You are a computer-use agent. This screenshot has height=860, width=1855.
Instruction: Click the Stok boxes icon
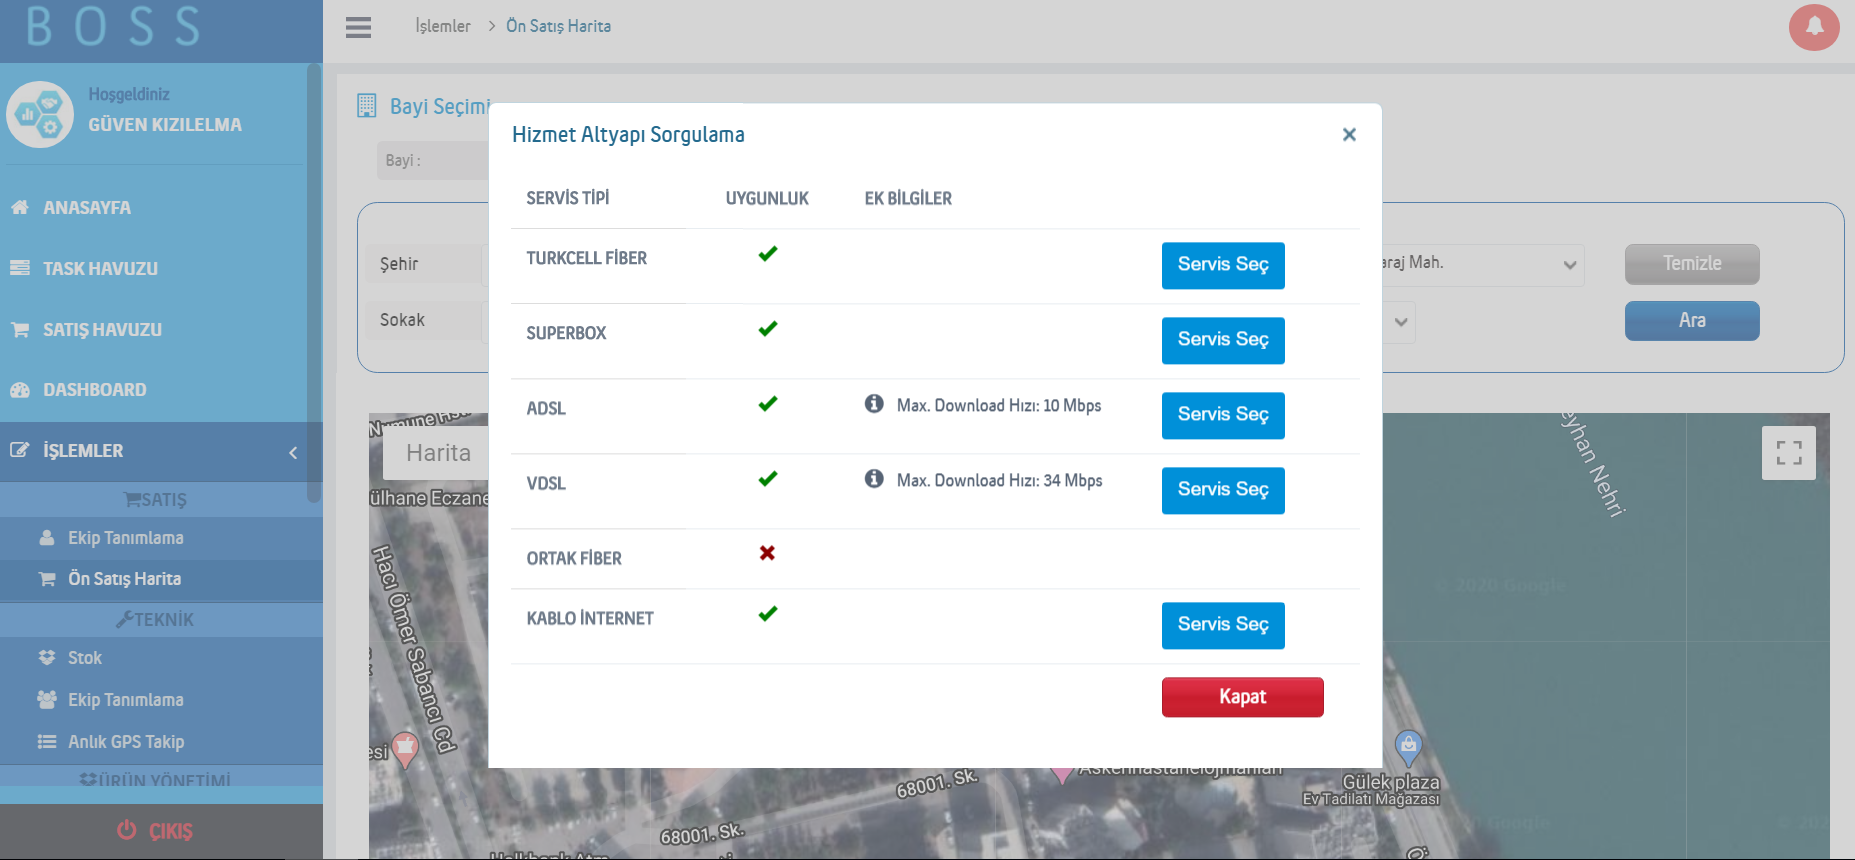point(47,657)
